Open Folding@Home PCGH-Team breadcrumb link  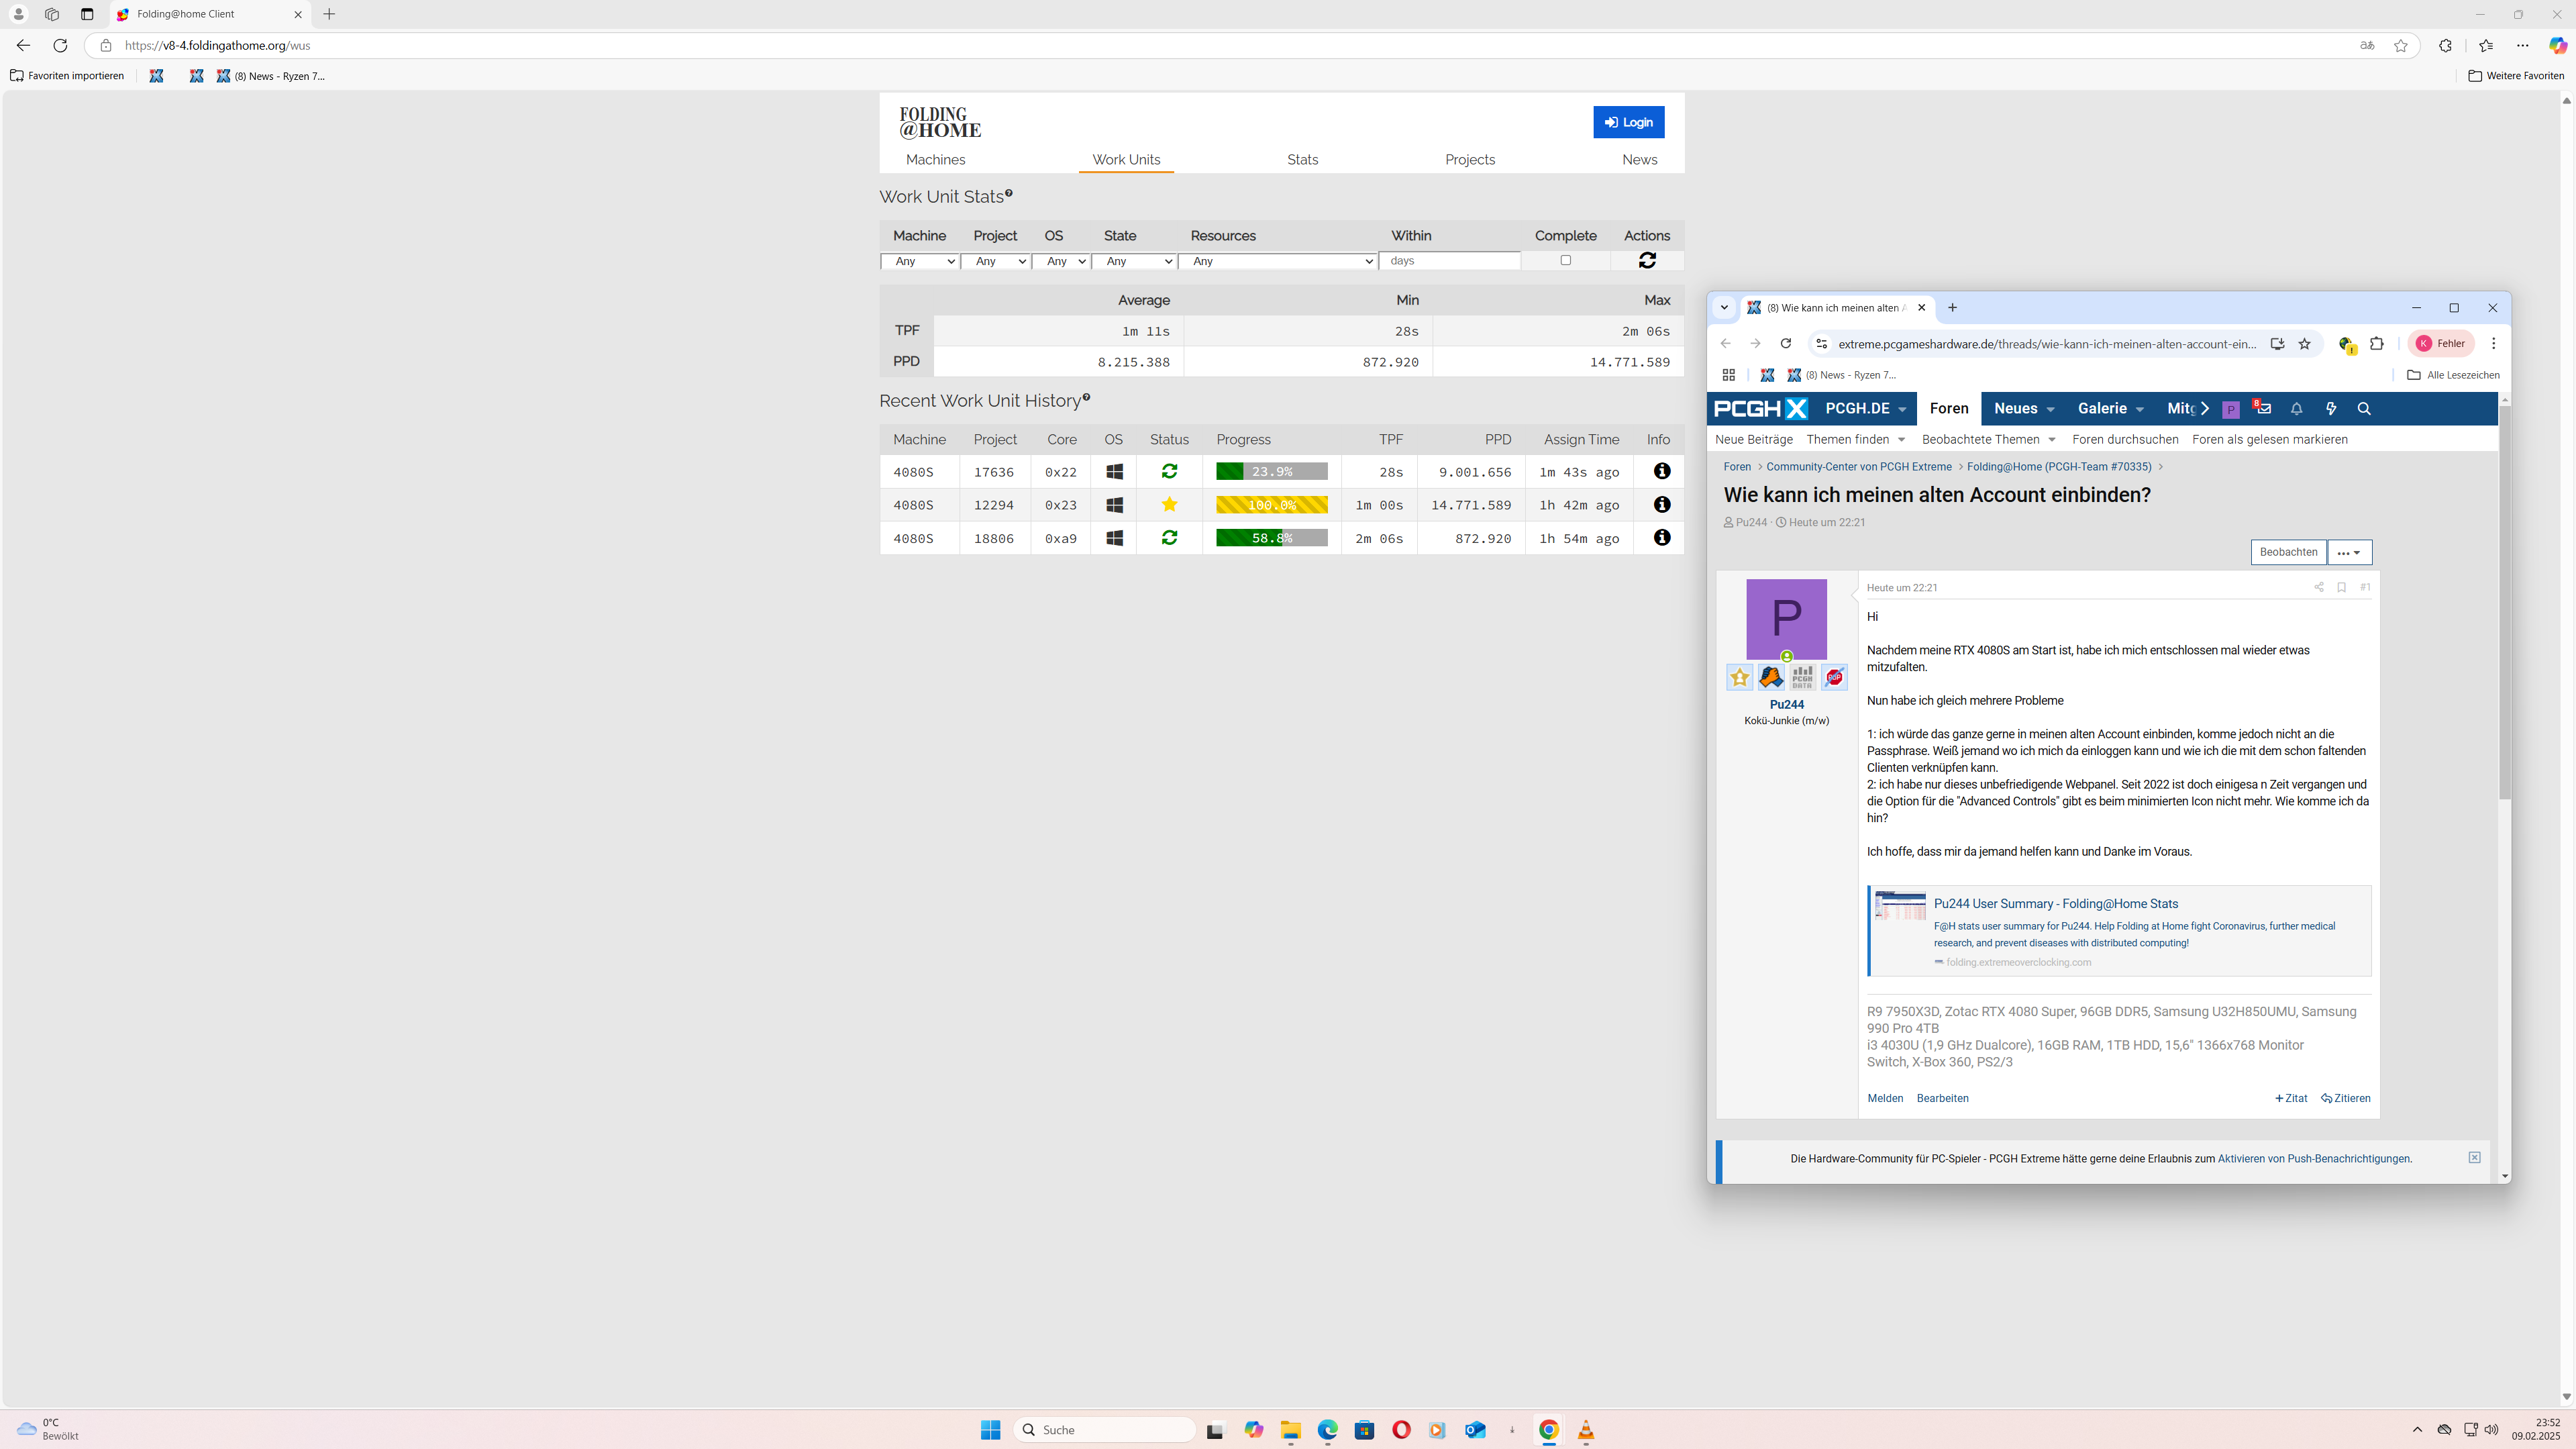pos(2058,467)
